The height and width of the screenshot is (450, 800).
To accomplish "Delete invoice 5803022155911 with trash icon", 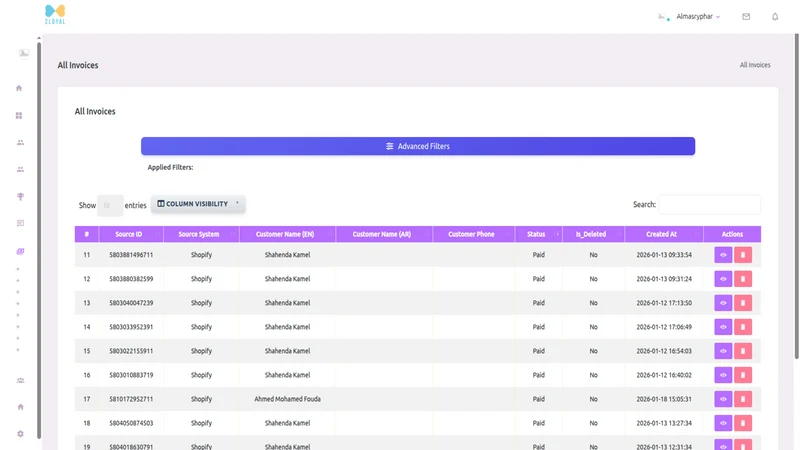I will point(743,351).
